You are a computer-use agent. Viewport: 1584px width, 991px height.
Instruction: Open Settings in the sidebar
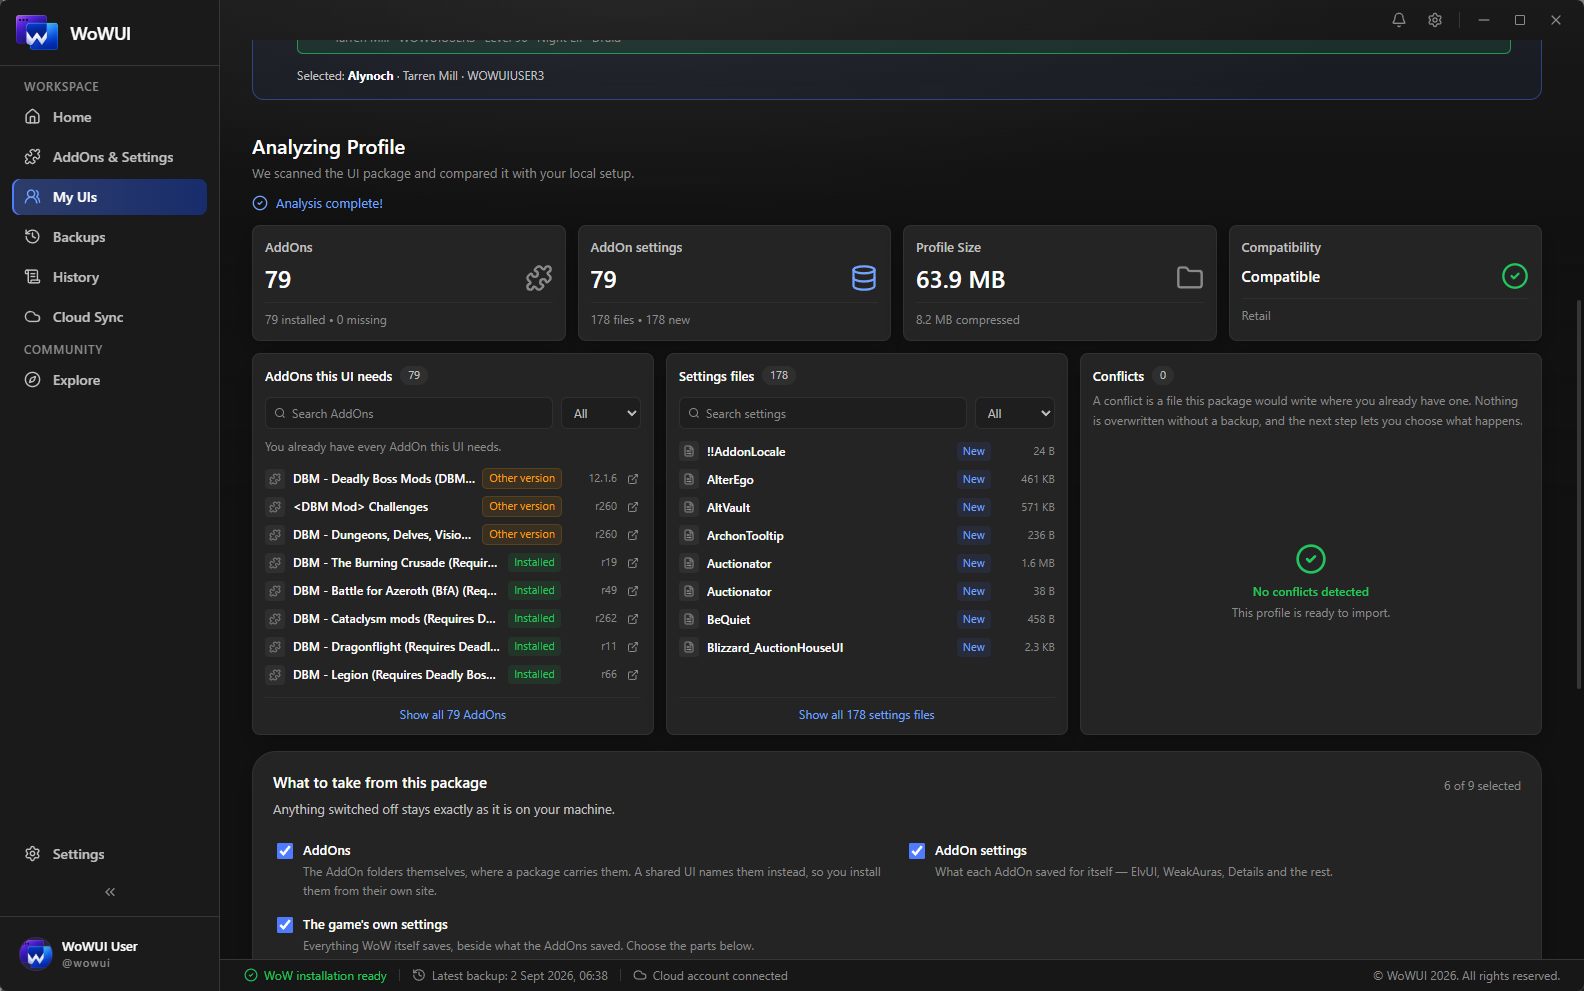[x=110, y=854]
